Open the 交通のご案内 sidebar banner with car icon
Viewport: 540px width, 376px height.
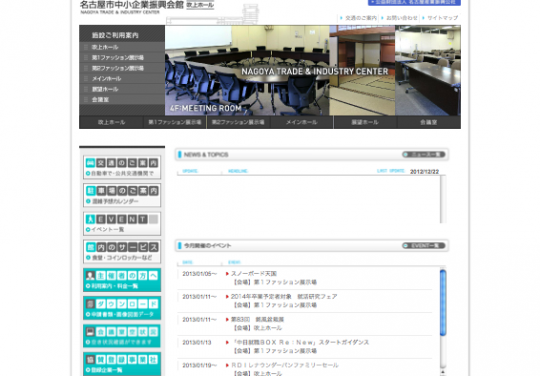point(122,167)
